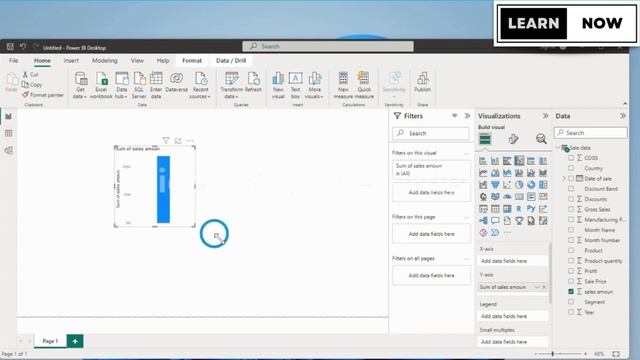
Task: Choose the Python visual
Action: point(531,209)
